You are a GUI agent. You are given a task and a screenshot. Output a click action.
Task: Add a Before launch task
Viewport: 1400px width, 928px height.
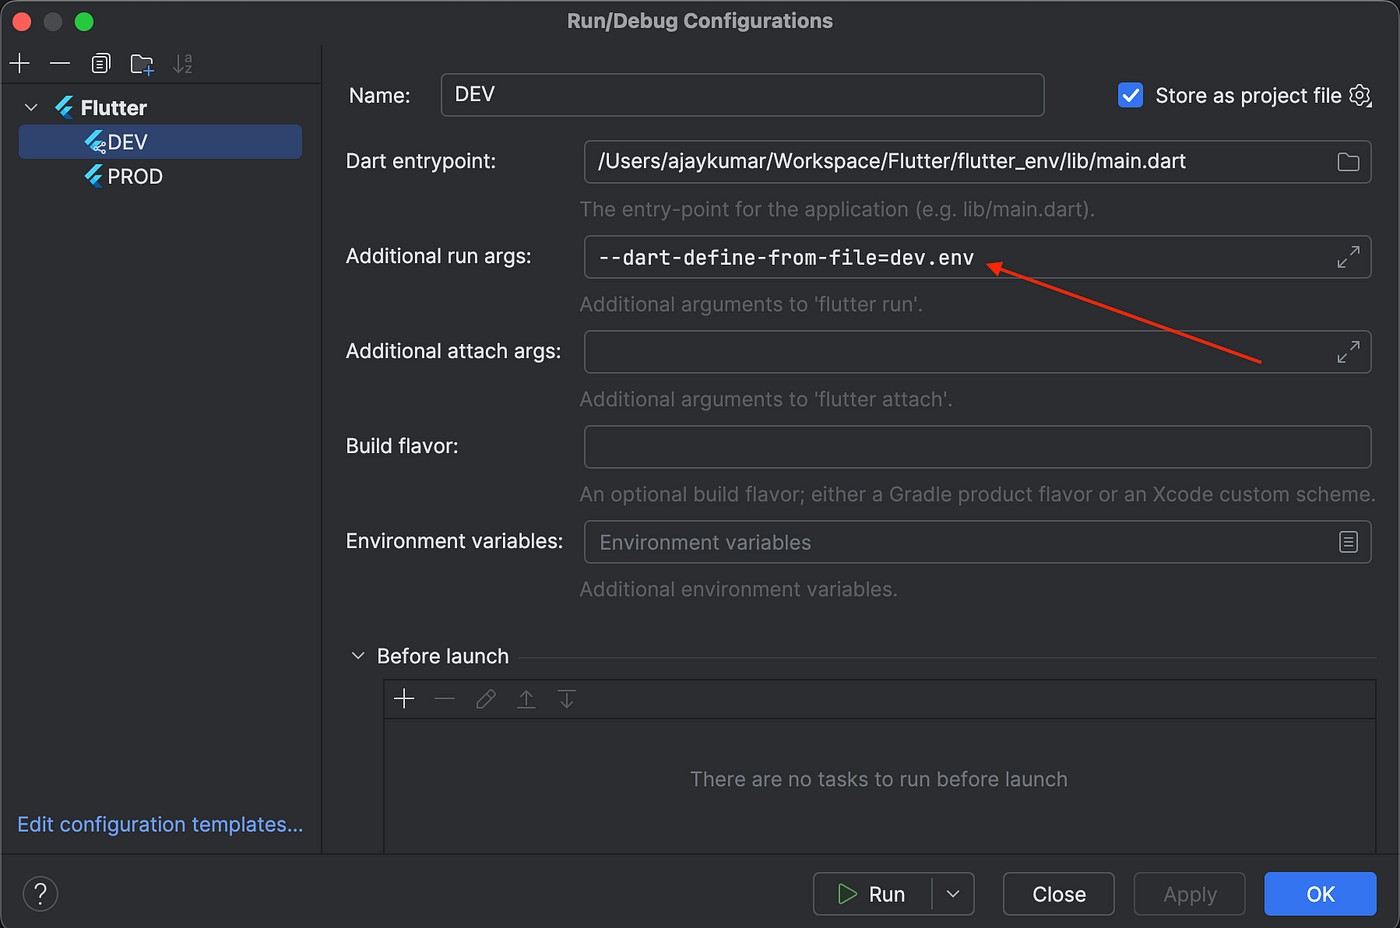click(404, 699)
